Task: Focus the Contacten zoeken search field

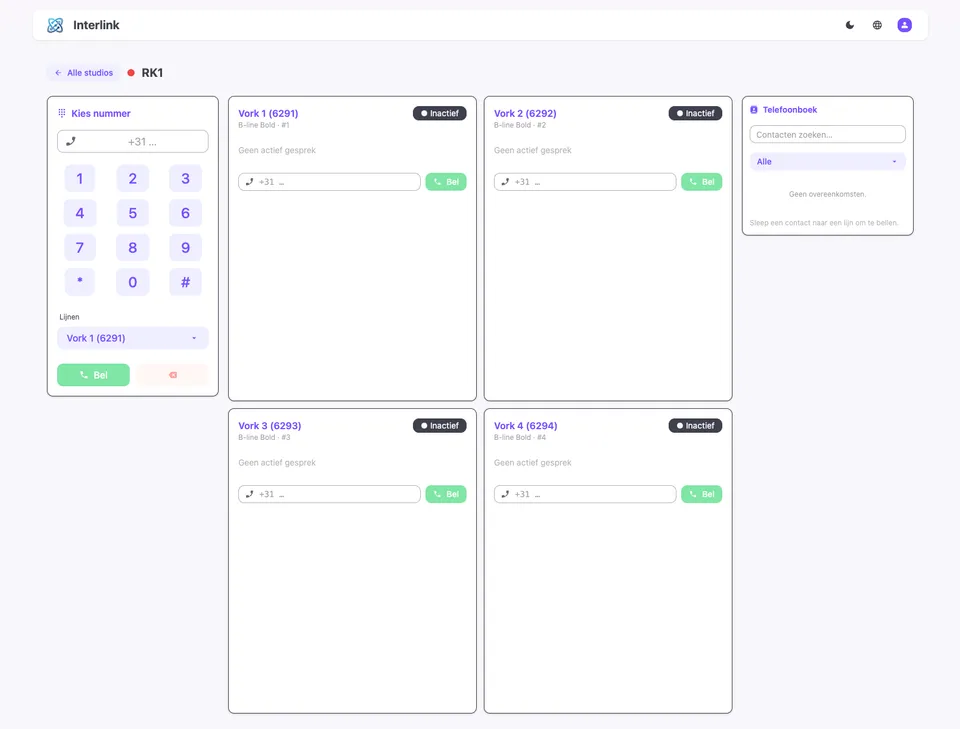Action: tap(828, 135)
